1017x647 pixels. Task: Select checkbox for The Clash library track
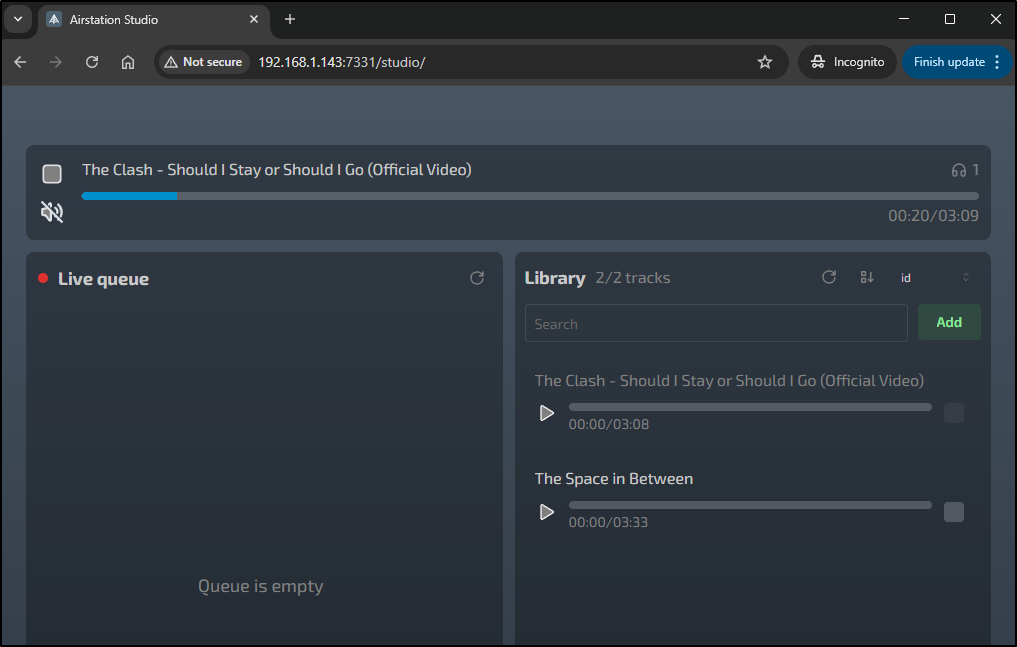[953, 413]
